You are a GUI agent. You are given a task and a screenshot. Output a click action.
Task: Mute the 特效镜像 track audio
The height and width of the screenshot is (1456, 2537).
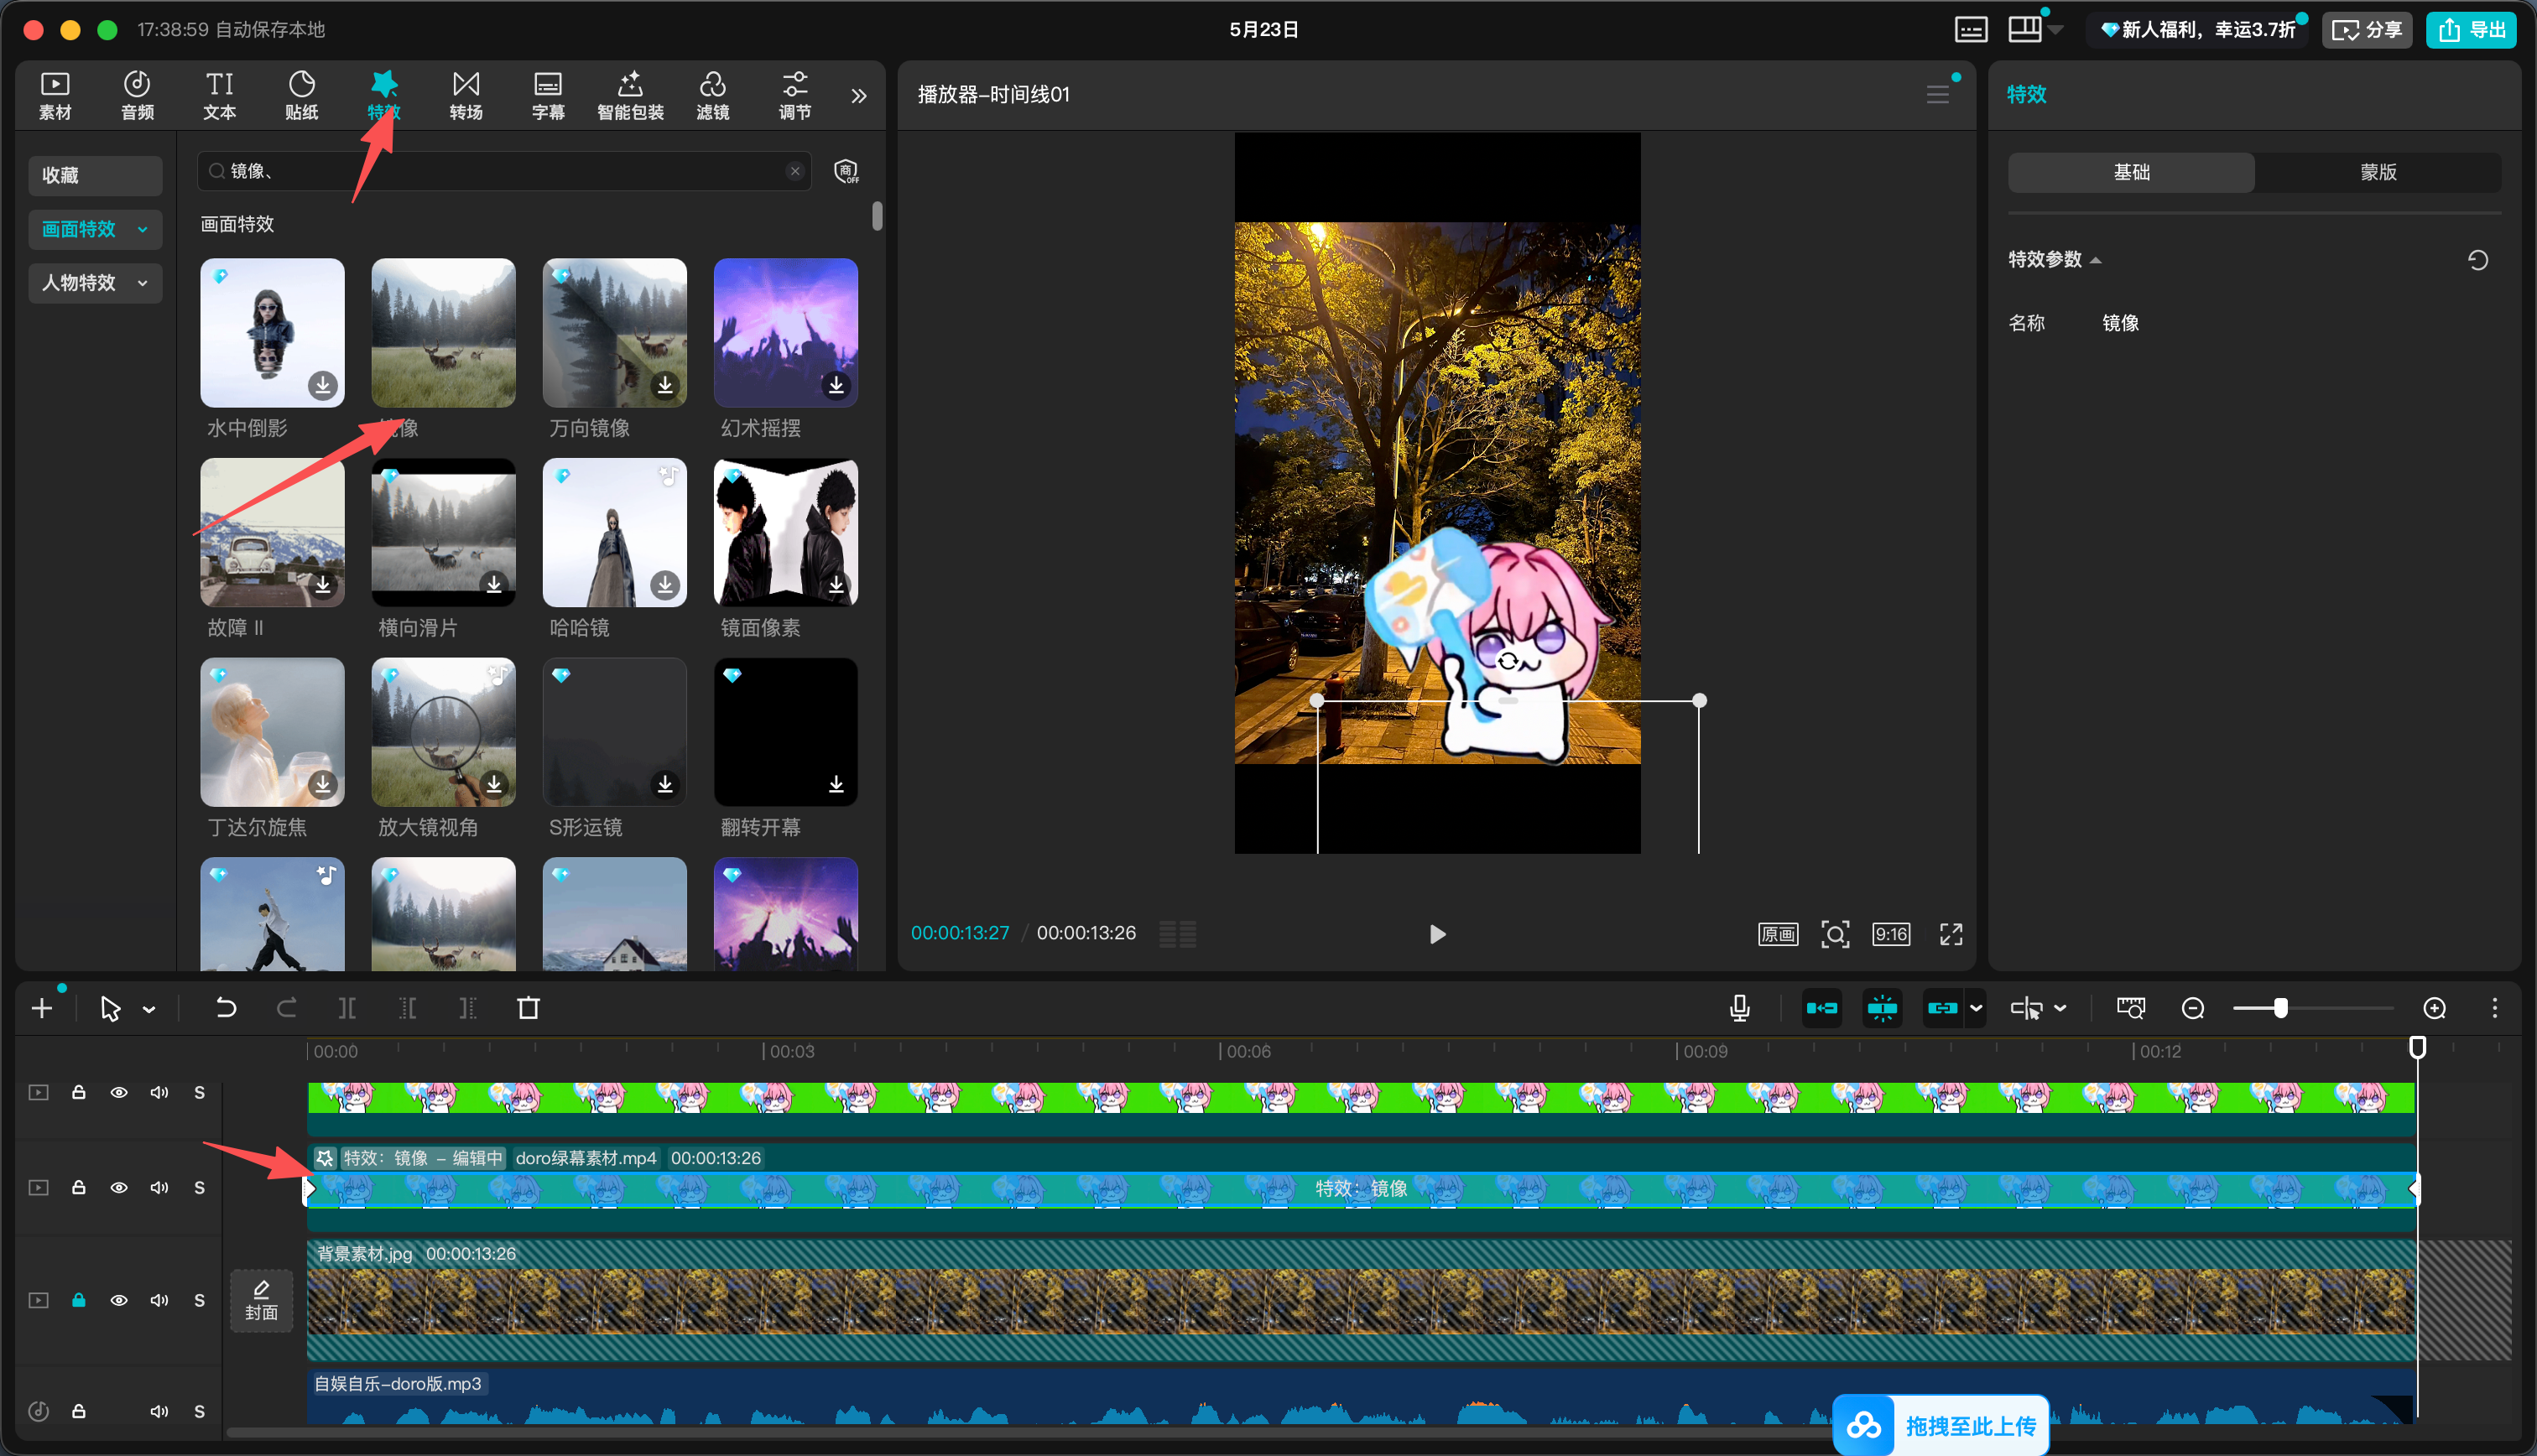(159, 1187)
